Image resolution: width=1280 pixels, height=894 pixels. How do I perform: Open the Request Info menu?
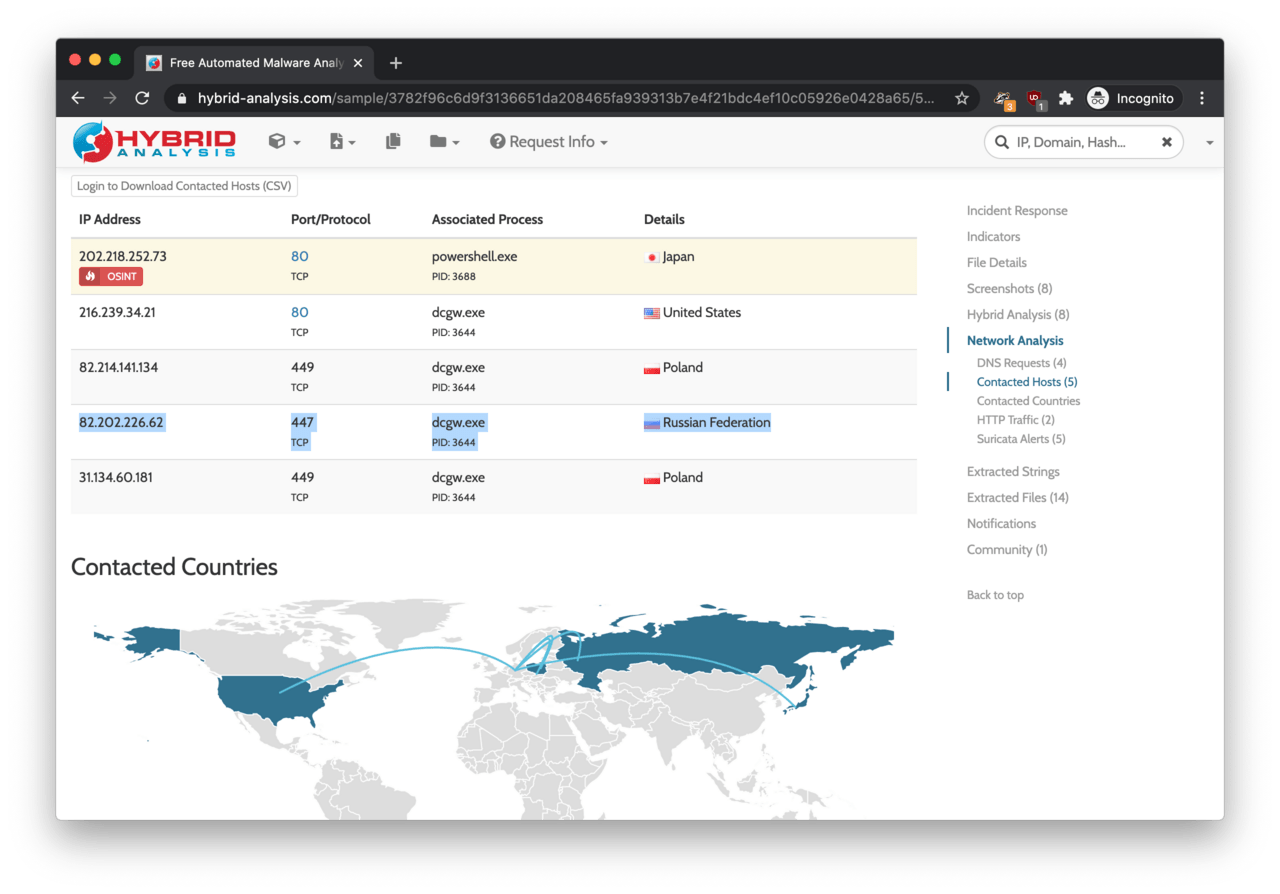549,142
